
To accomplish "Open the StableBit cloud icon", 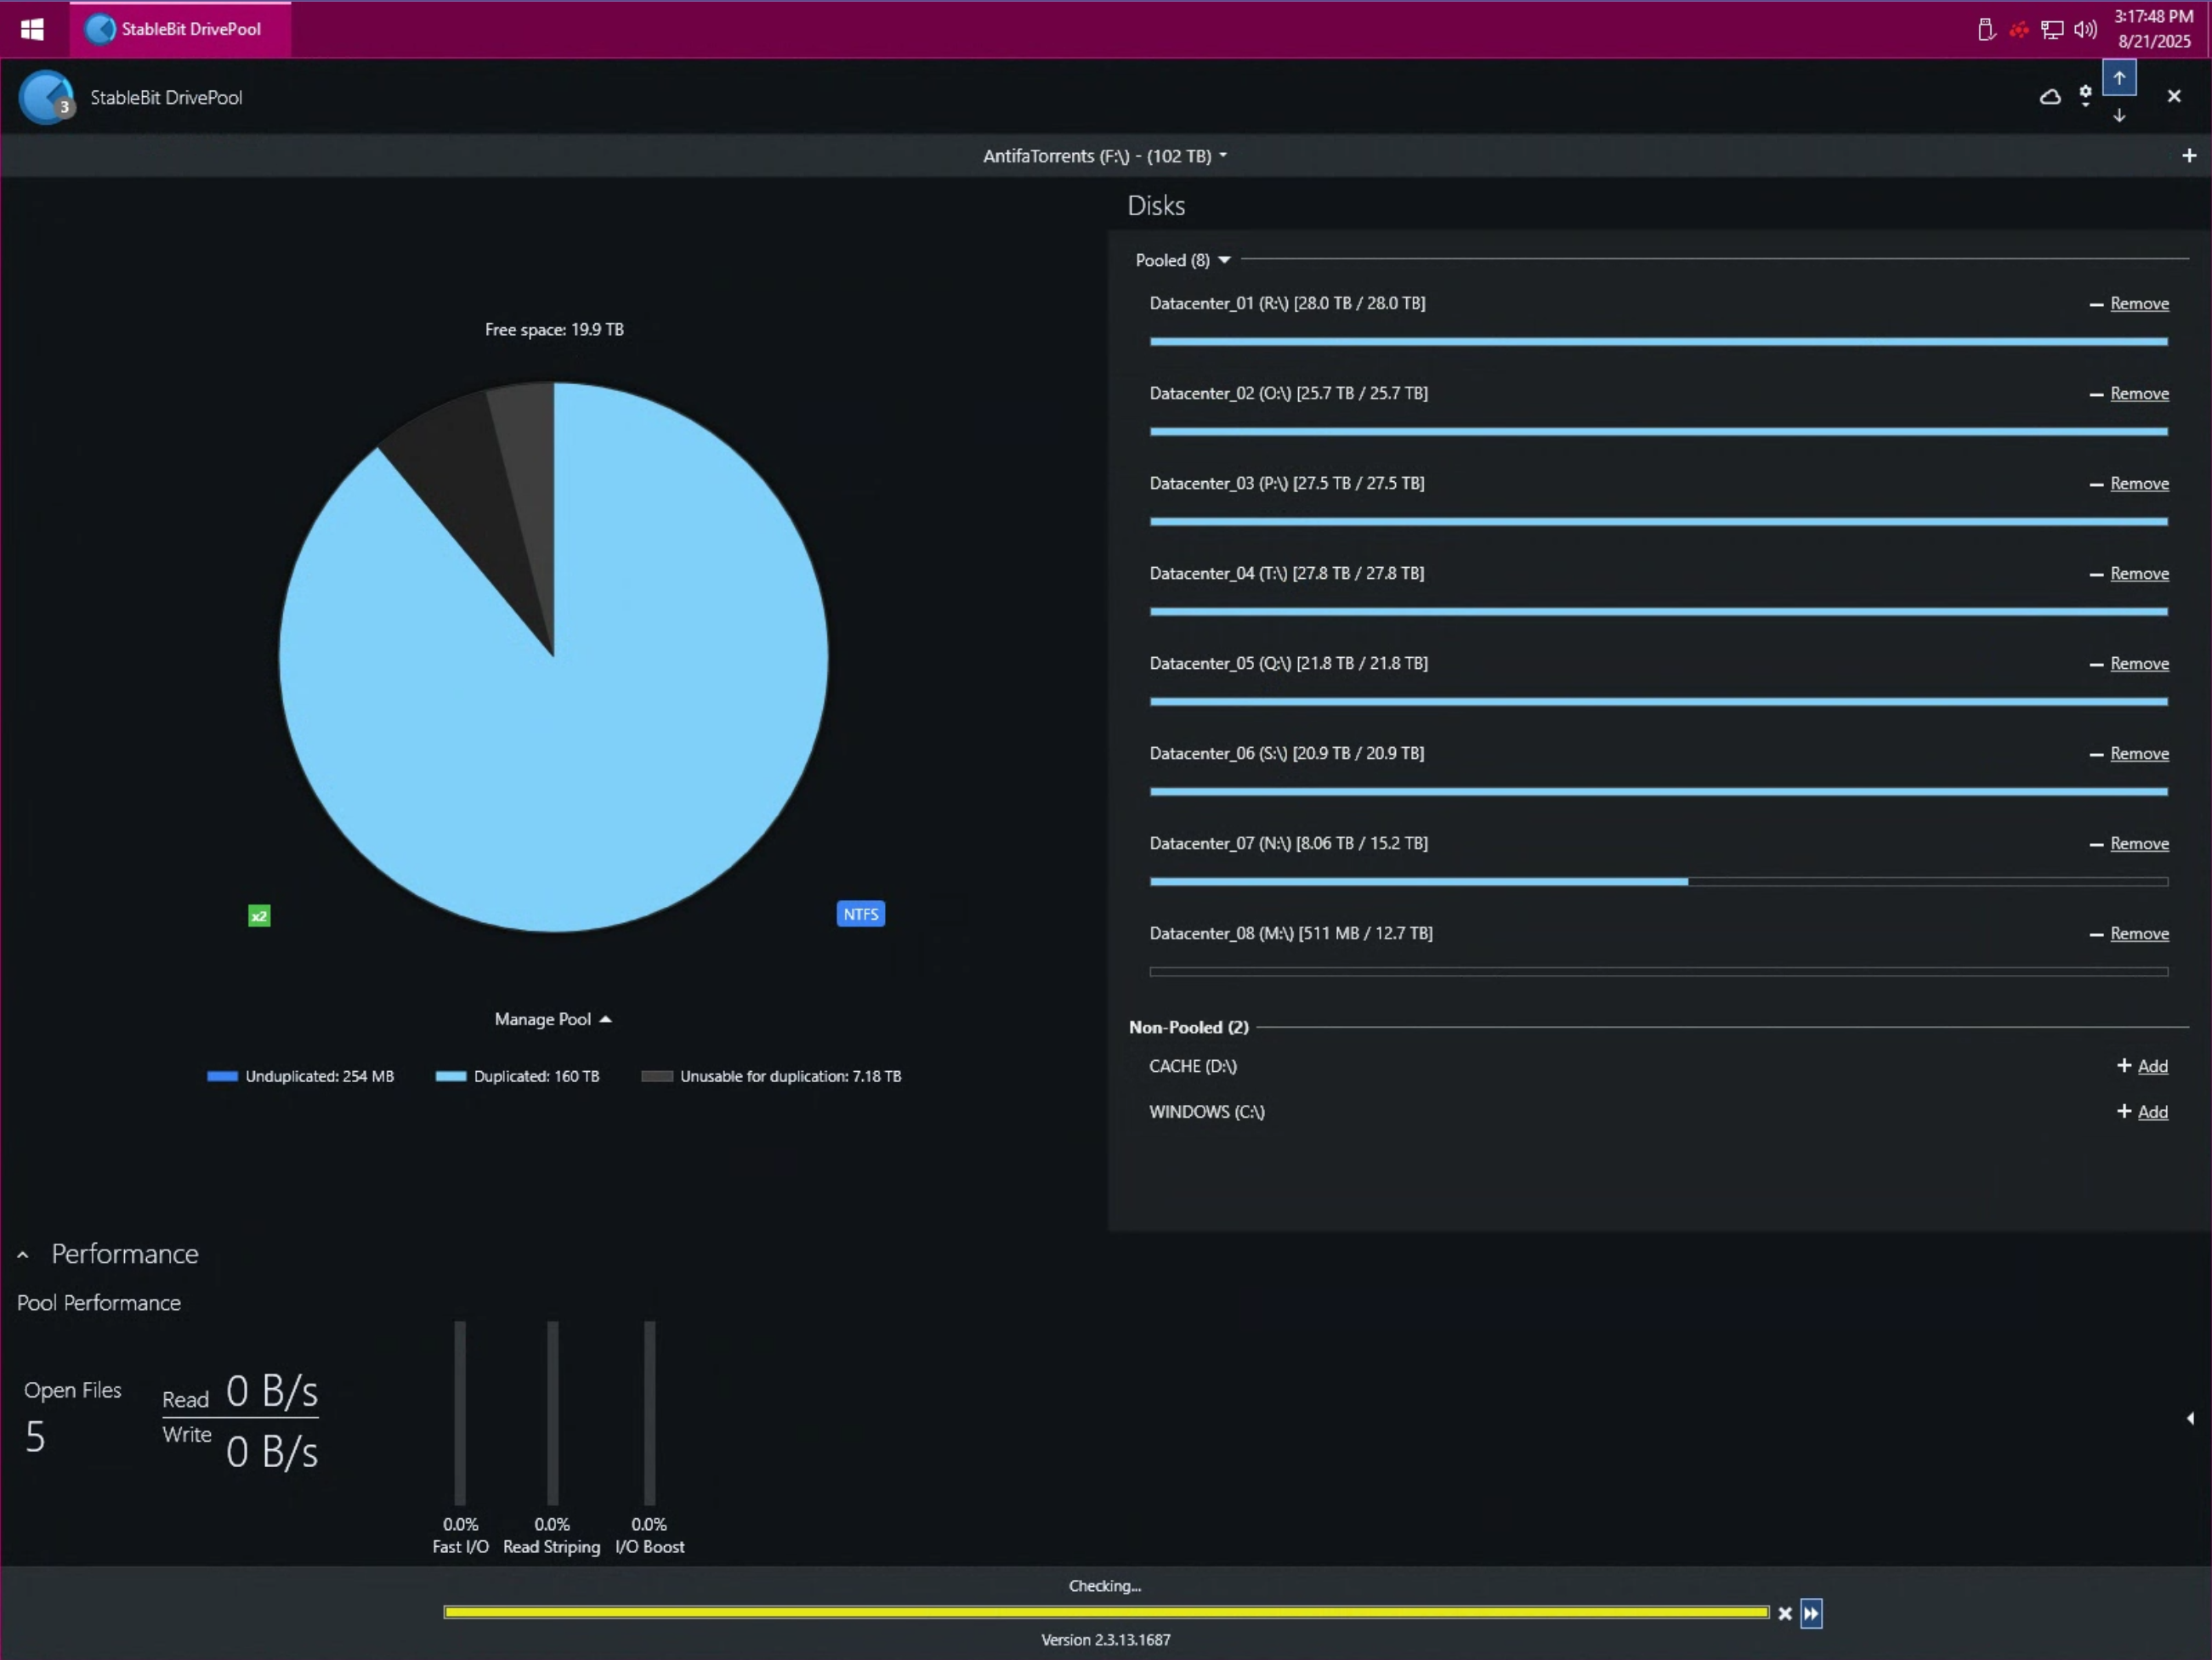I will pyautogui.click(x=2050, y=96).
